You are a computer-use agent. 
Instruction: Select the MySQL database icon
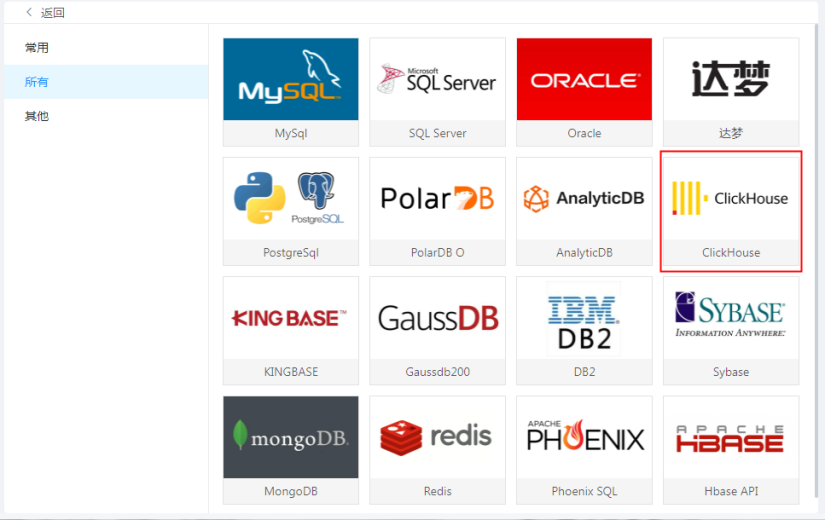[290, 80]
